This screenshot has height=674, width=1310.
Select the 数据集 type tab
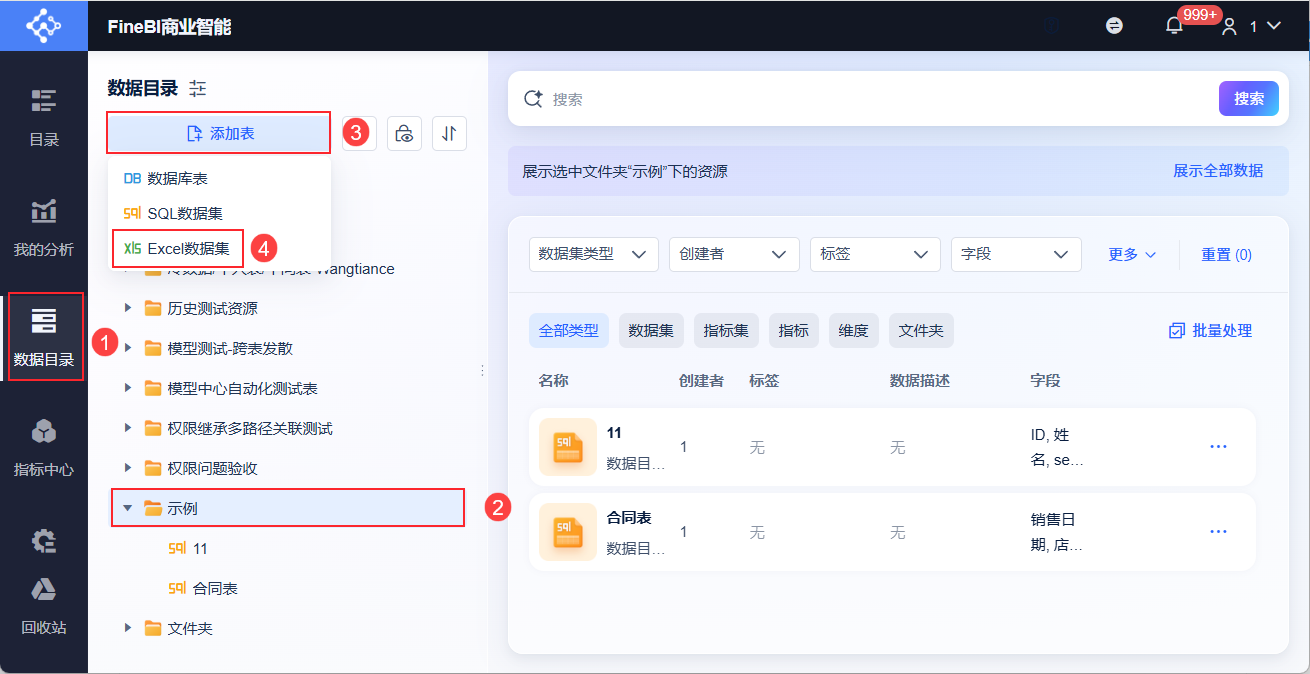pyautogui.click(x=651, y=330)
